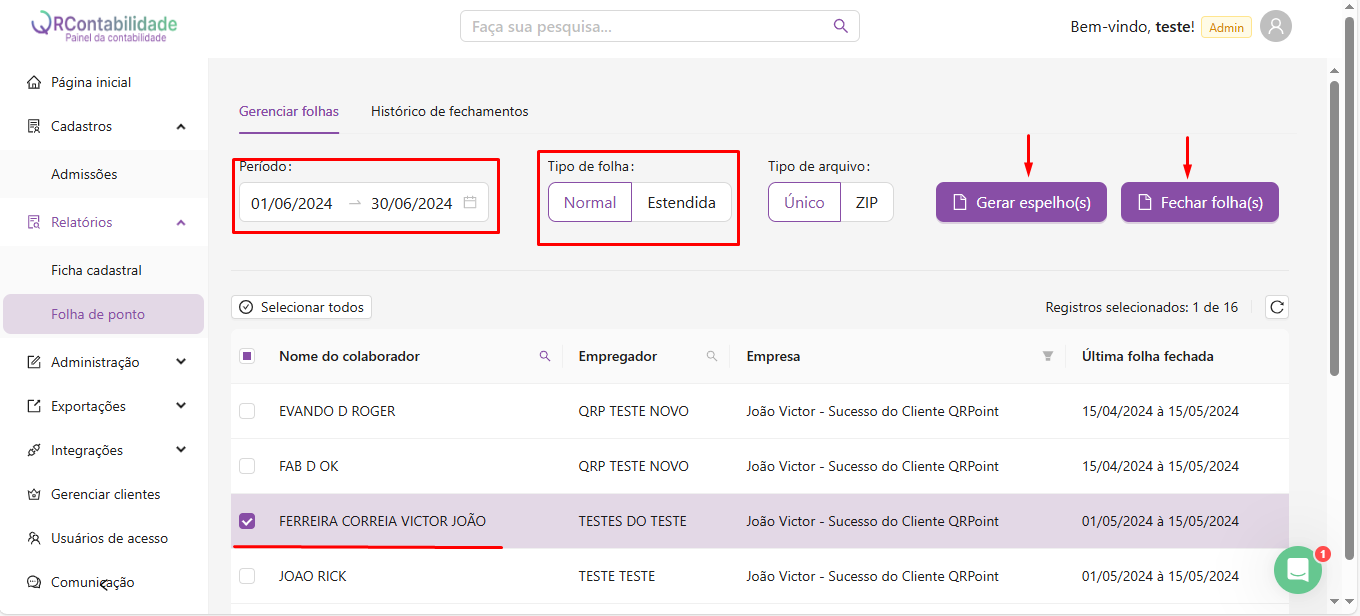Expand the Administração sidebar menu
This screenshot has width=1360, height=616.
181,362
